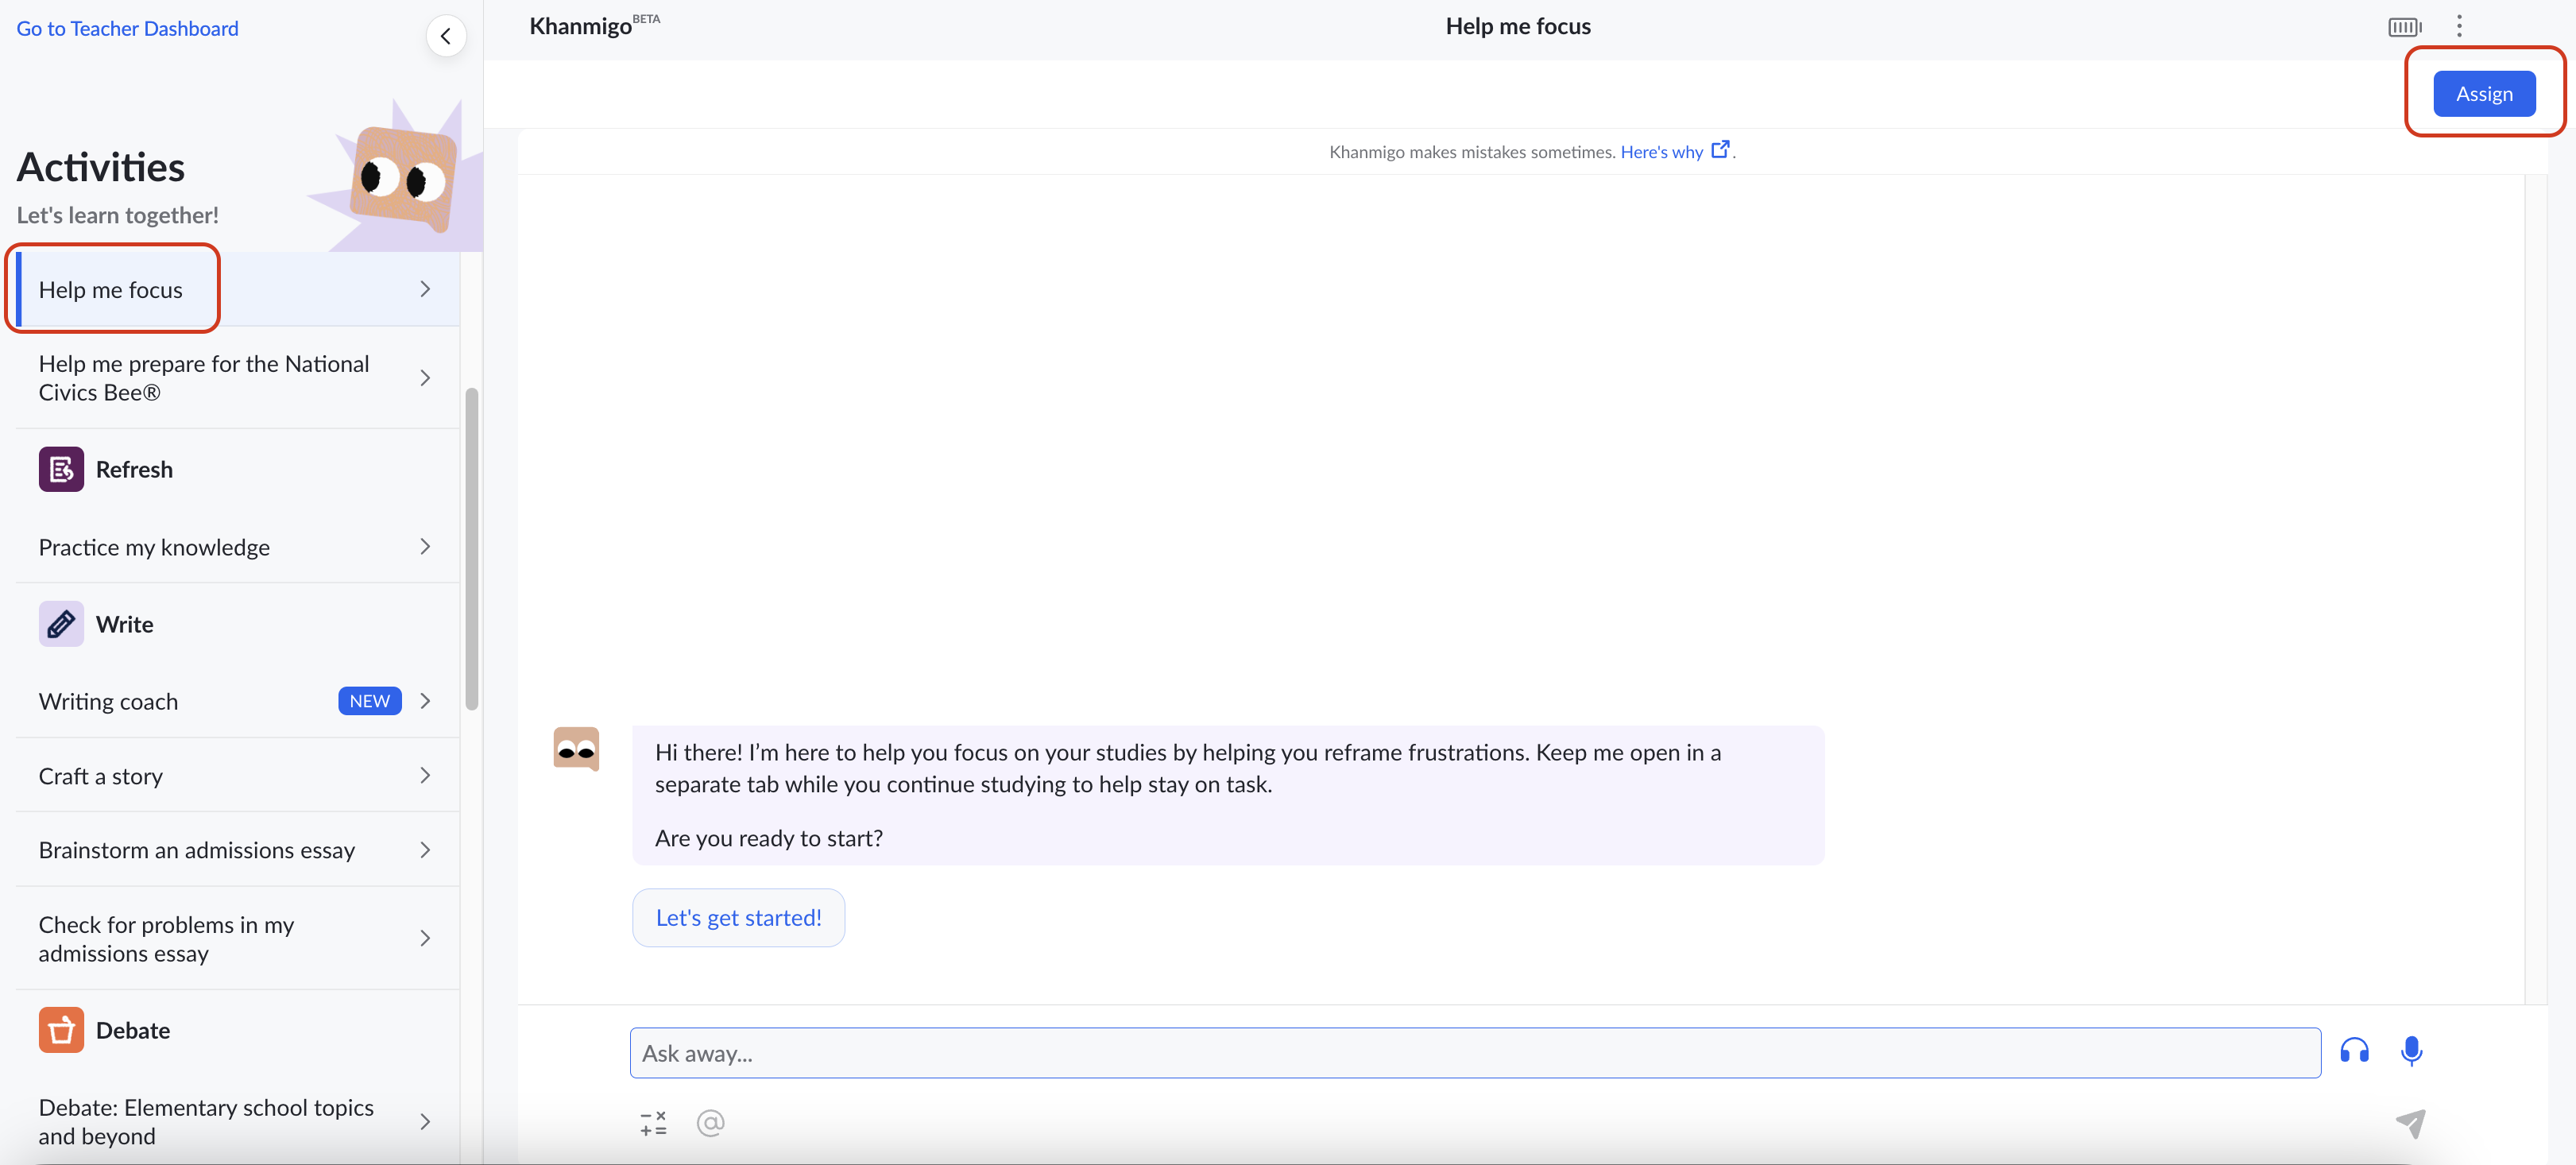Click the Activities heading
The width and height of the screenshot is (2576, 1165).
tap(101, 166)
